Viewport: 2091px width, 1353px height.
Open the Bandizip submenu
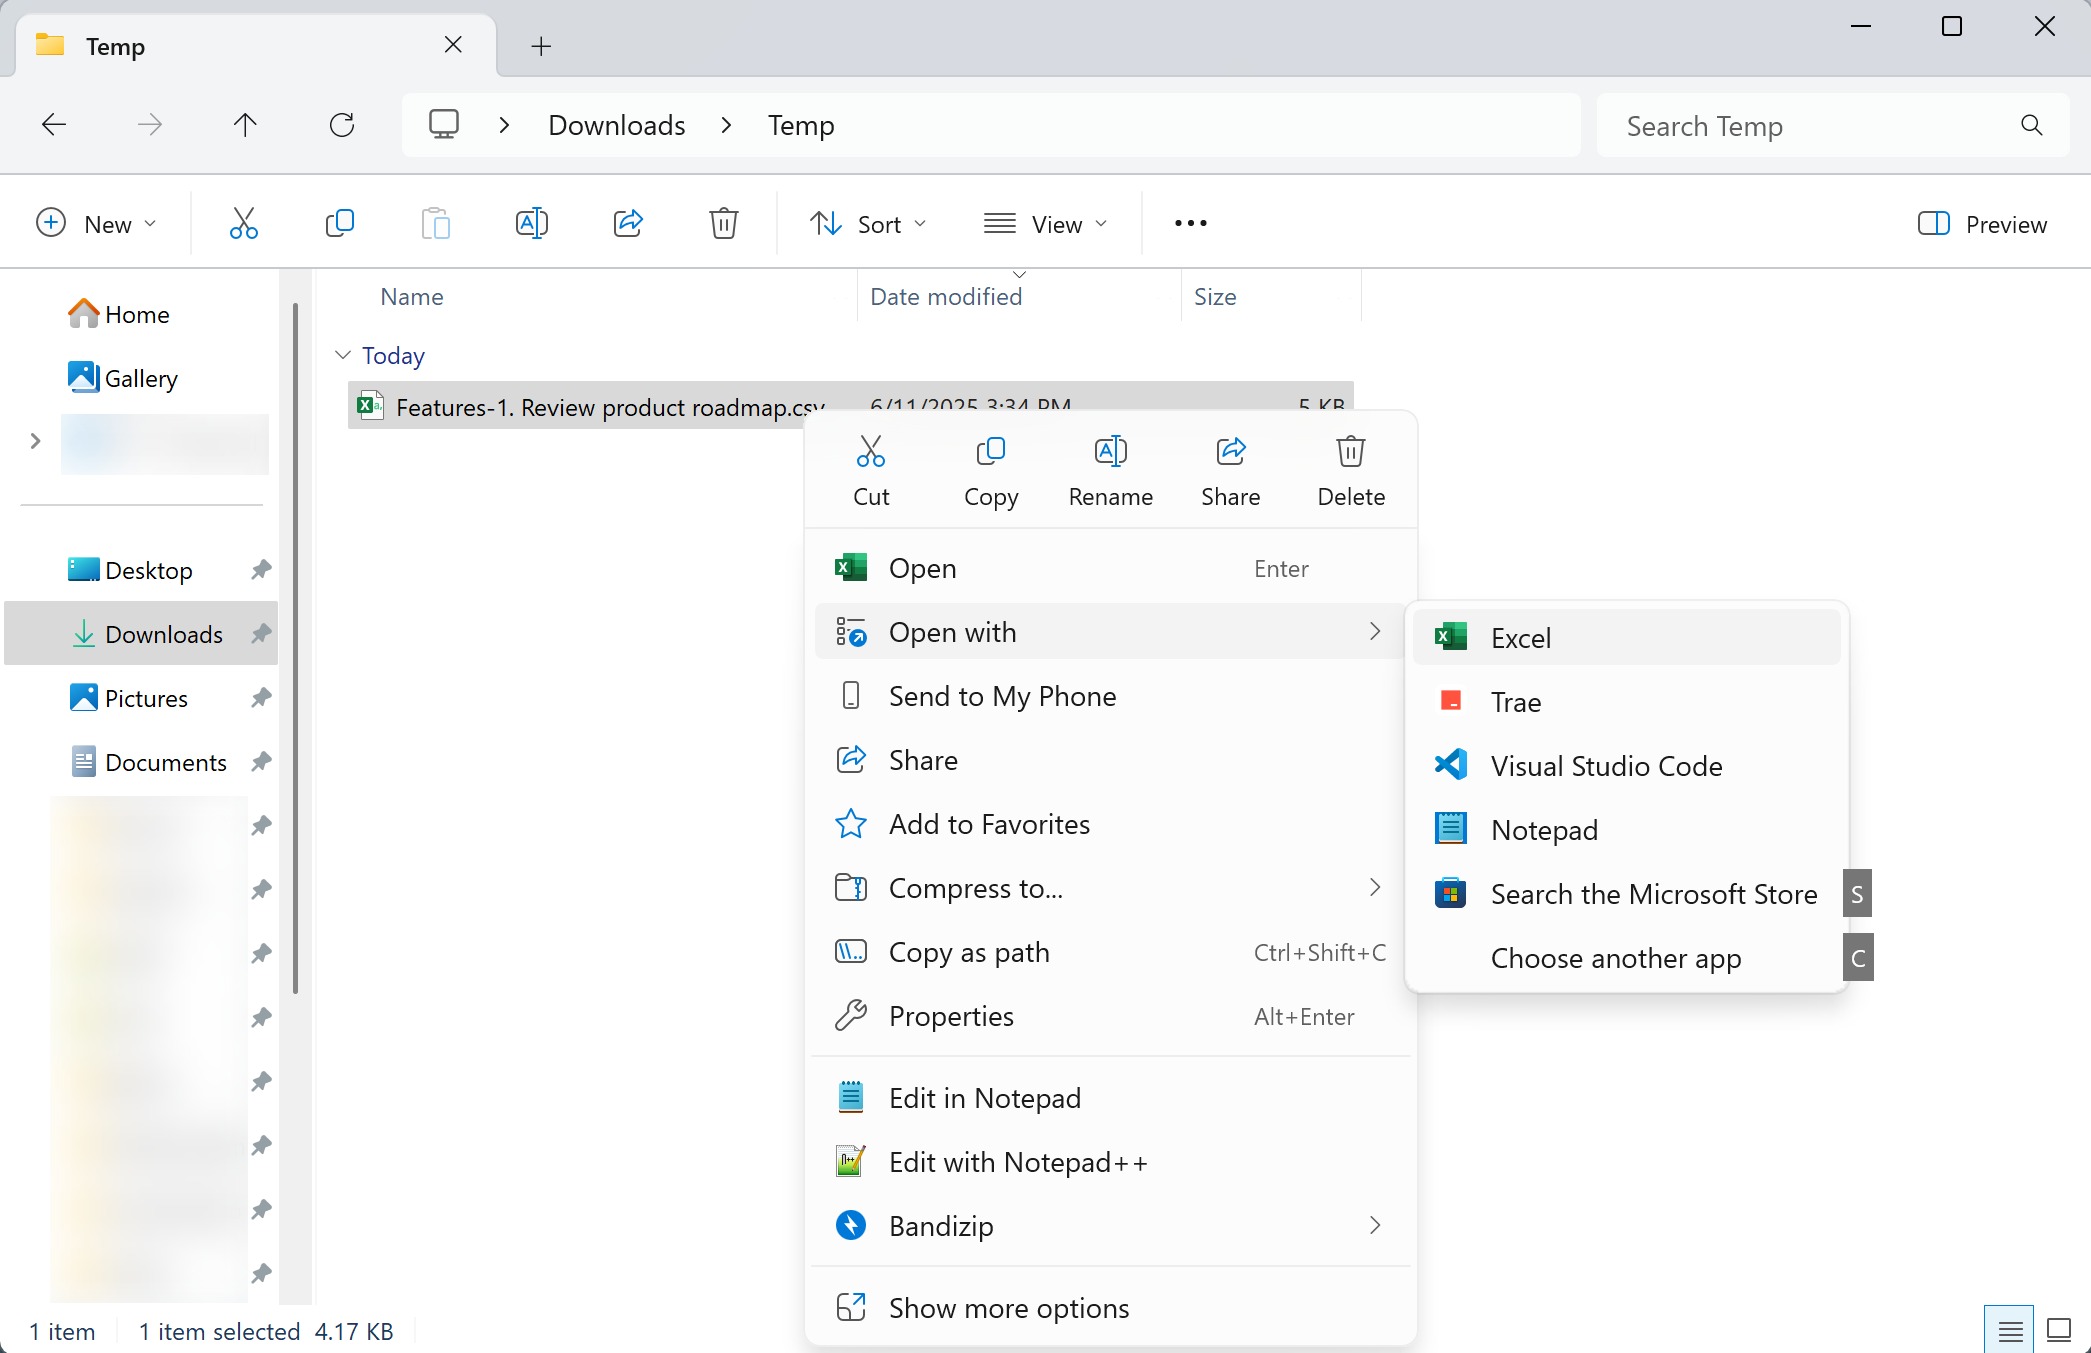tap(1111, 1226)
